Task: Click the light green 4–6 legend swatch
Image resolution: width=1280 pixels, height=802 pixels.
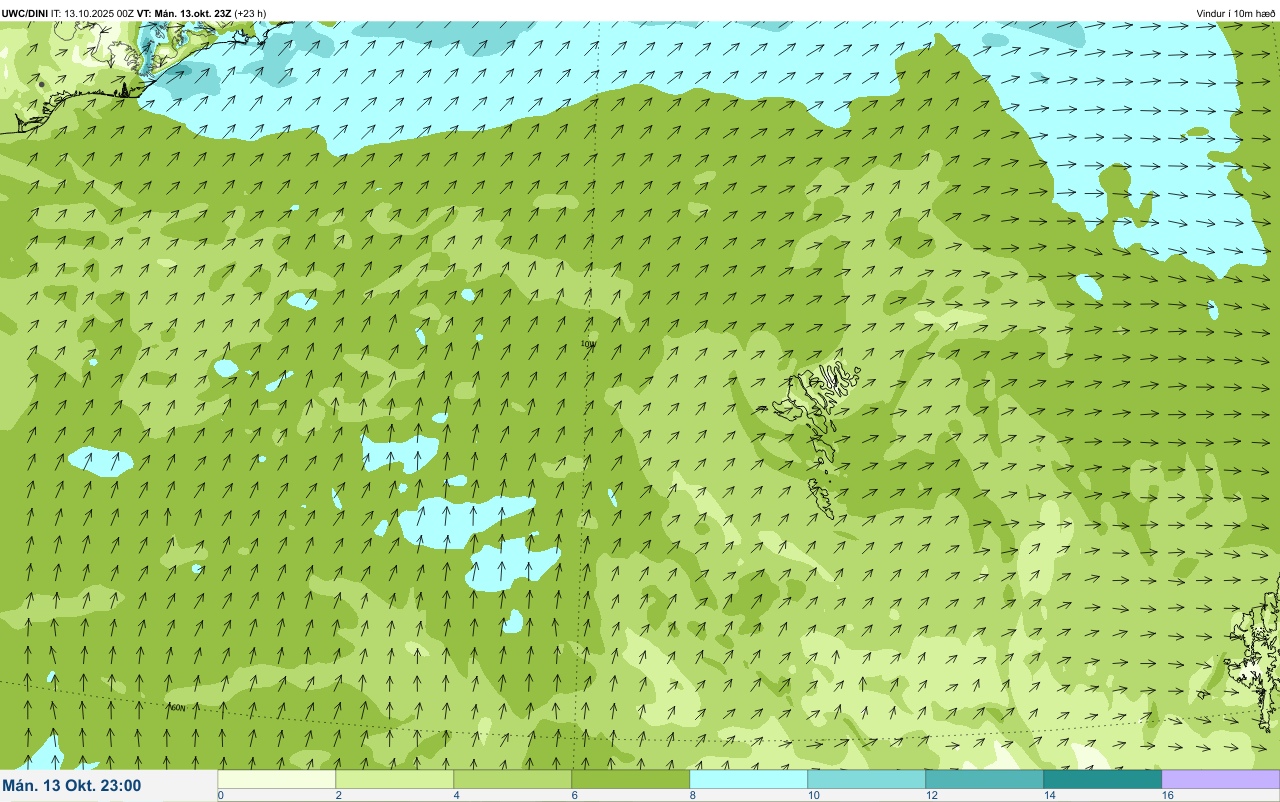Action: click(x=513, y=778)
